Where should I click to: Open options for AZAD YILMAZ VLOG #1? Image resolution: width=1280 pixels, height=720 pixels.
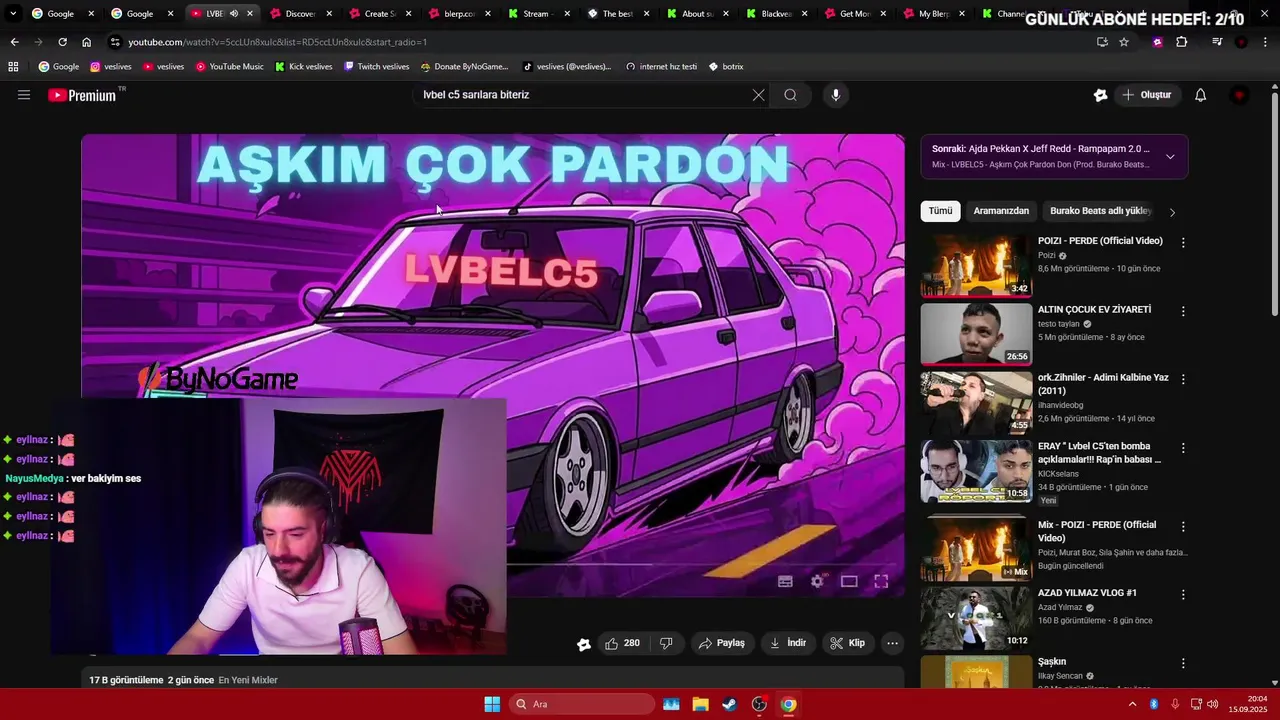[x=1183, y=594]
